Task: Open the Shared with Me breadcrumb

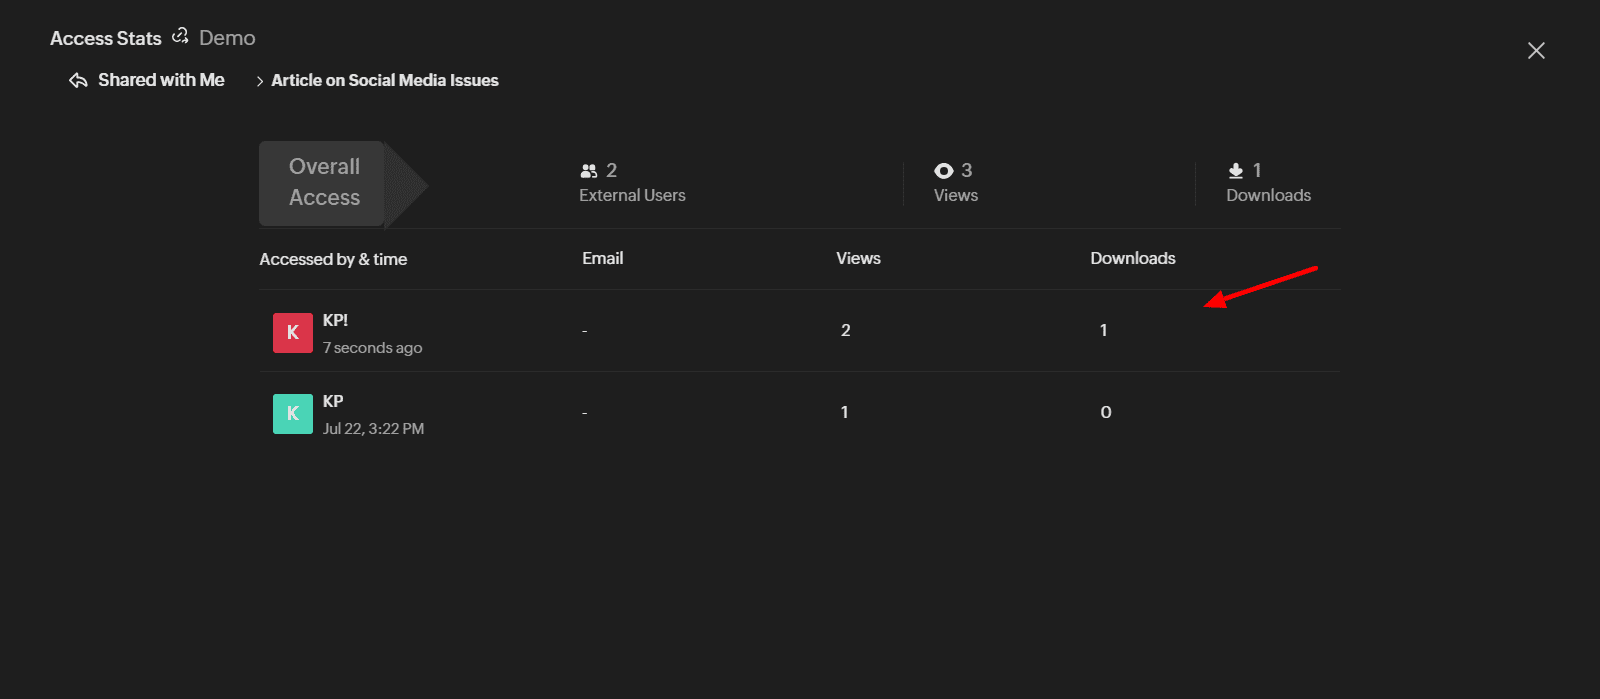Action: [161, 80]
